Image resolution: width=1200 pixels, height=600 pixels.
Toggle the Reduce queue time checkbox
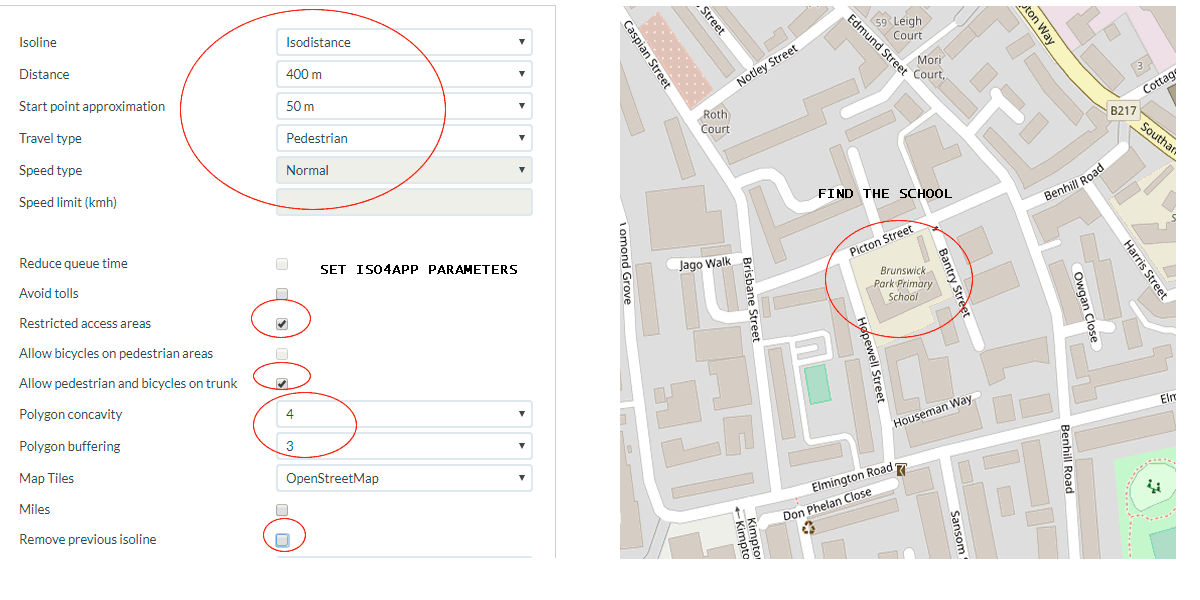tap(282, 264)
